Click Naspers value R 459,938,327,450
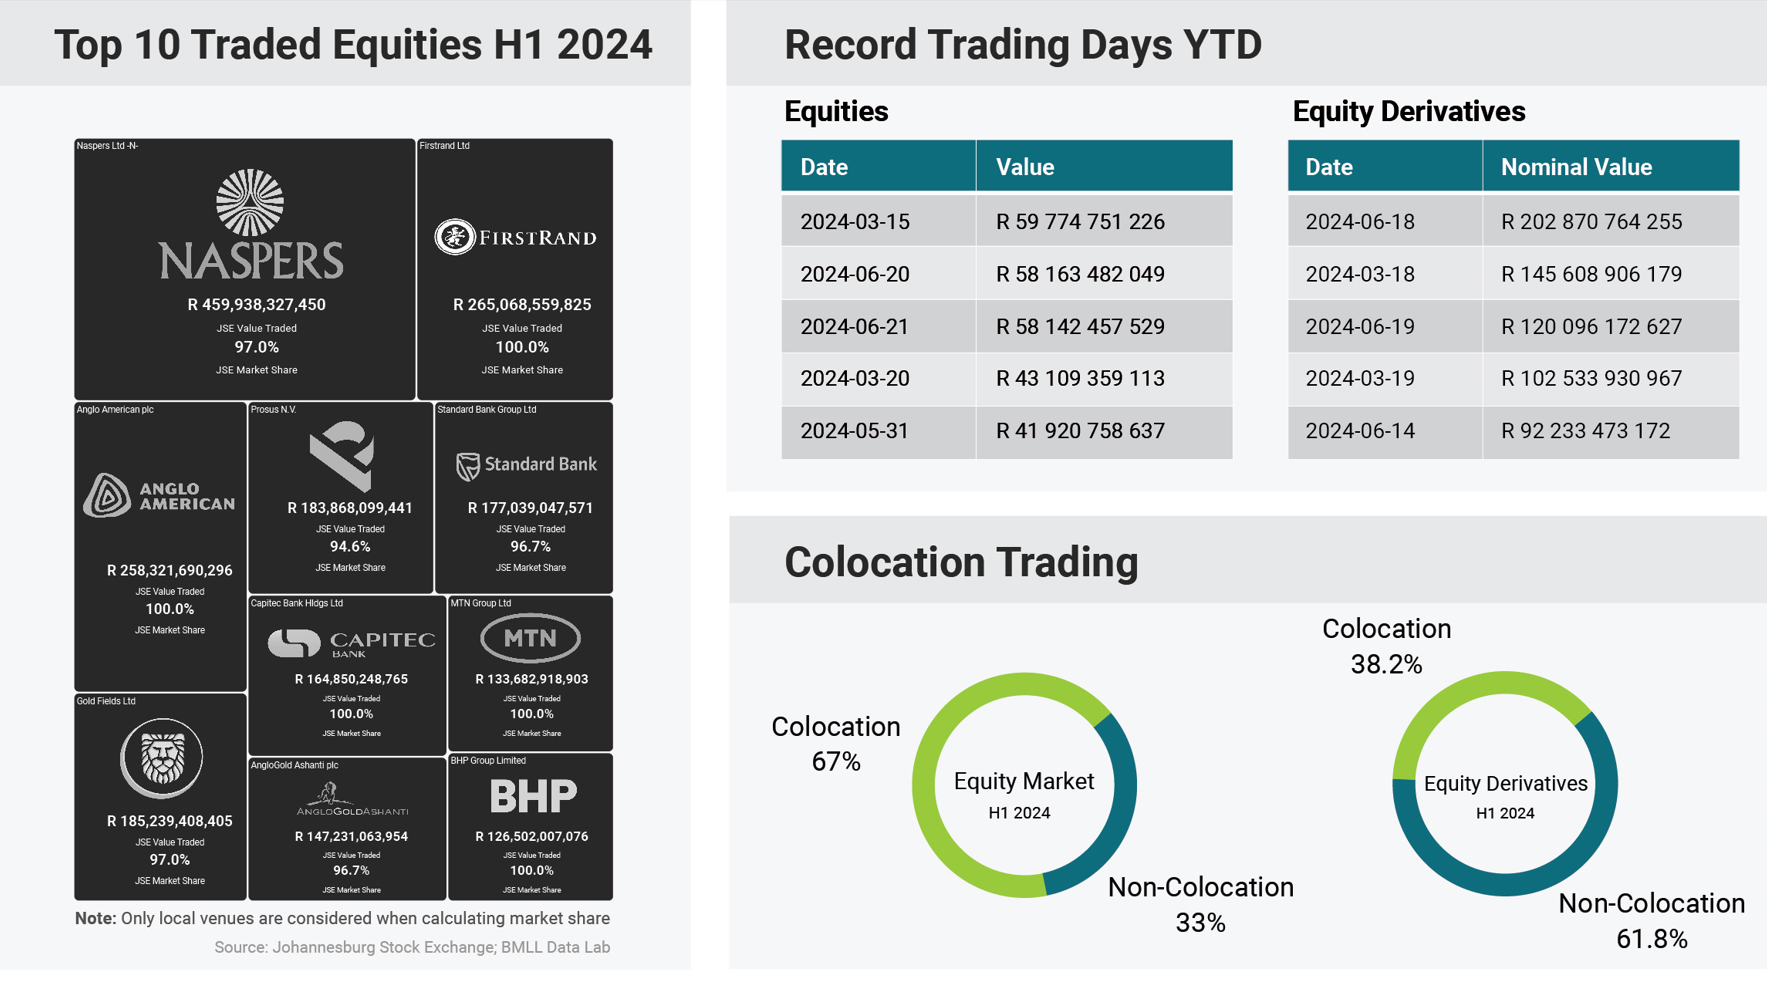Image resolution: width=1767 pixels, height=988 pixels. (x=257, y=304)
